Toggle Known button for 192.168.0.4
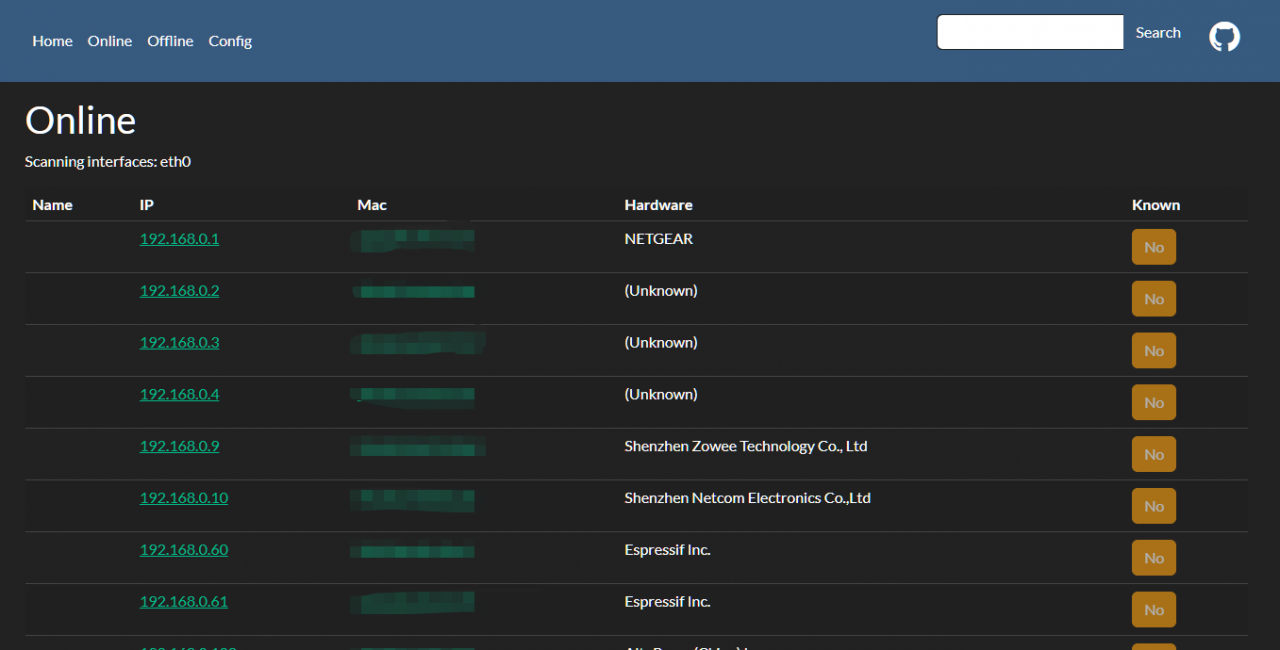 pyautogui.click(x=1154, y=403)
